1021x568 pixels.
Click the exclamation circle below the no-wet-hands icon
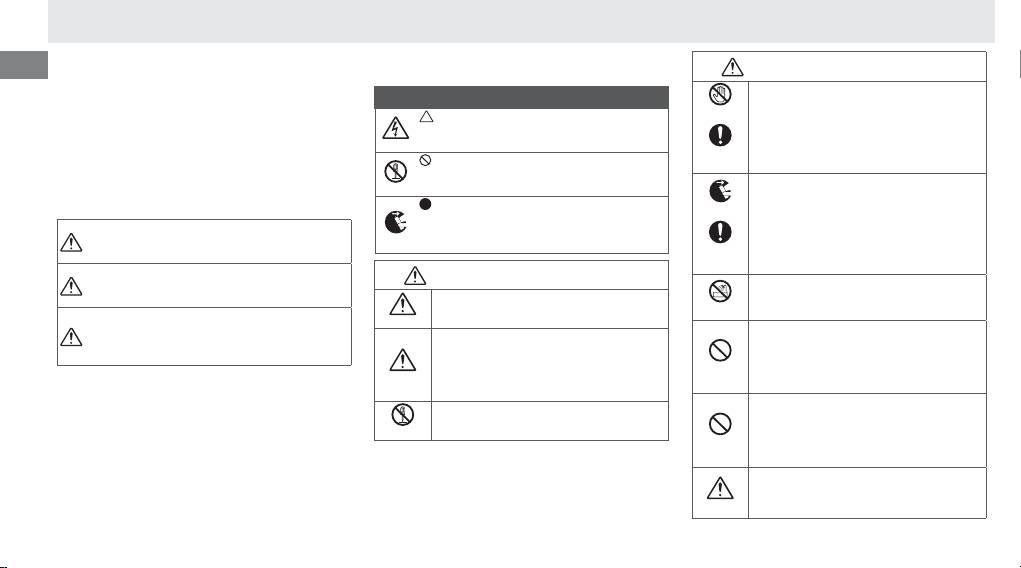tap(720, 138)
